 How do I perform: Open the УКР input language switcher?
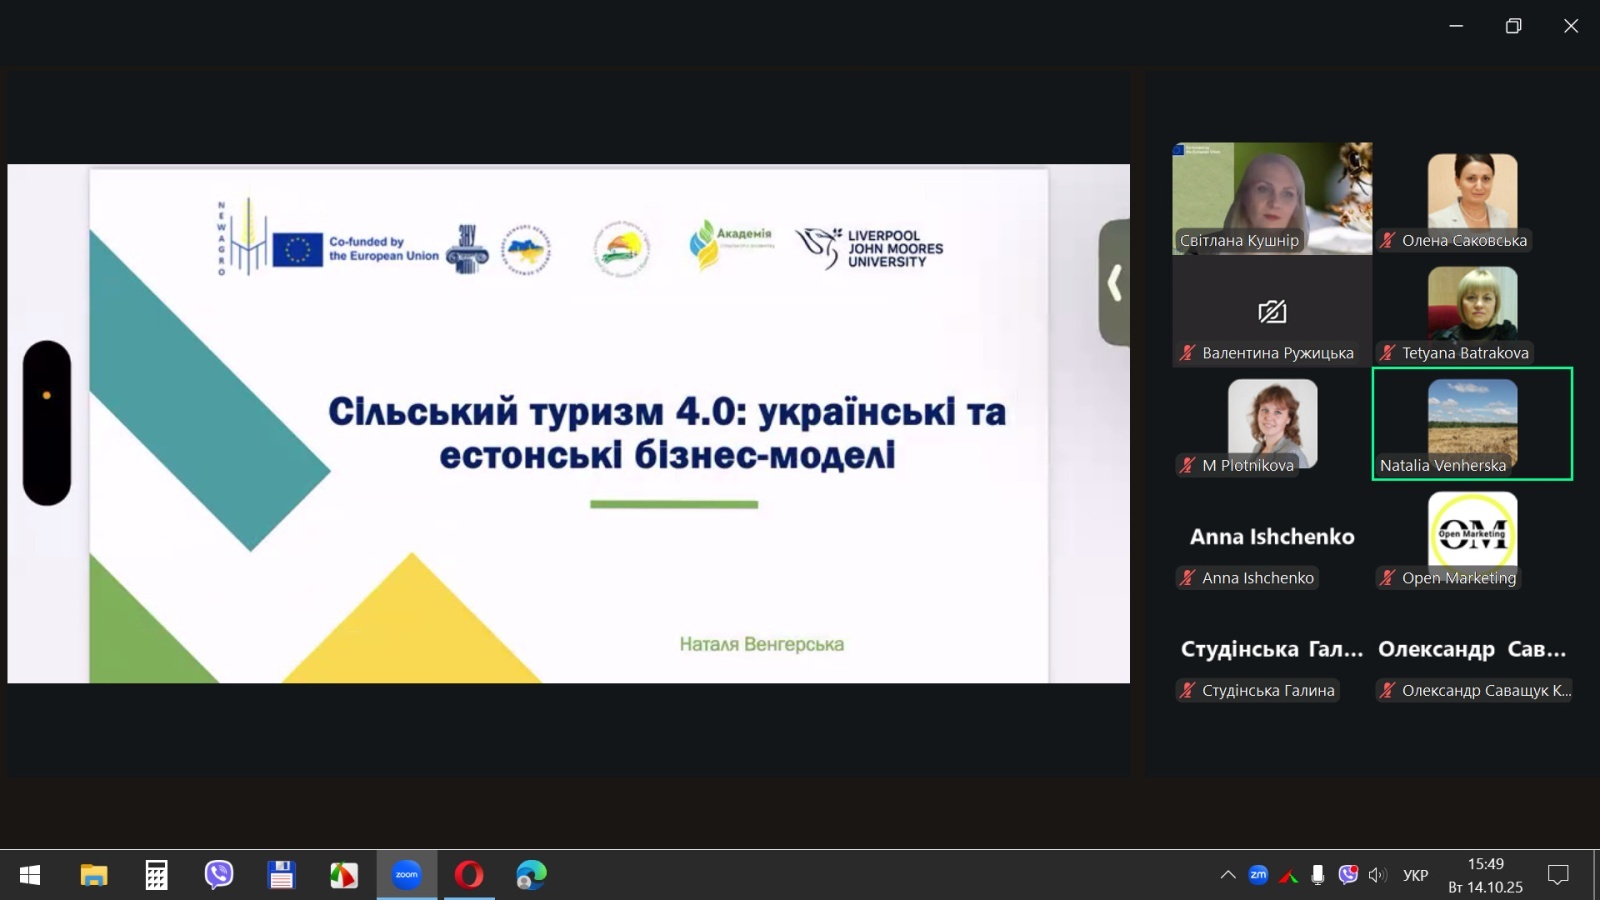coord(1415,875)
